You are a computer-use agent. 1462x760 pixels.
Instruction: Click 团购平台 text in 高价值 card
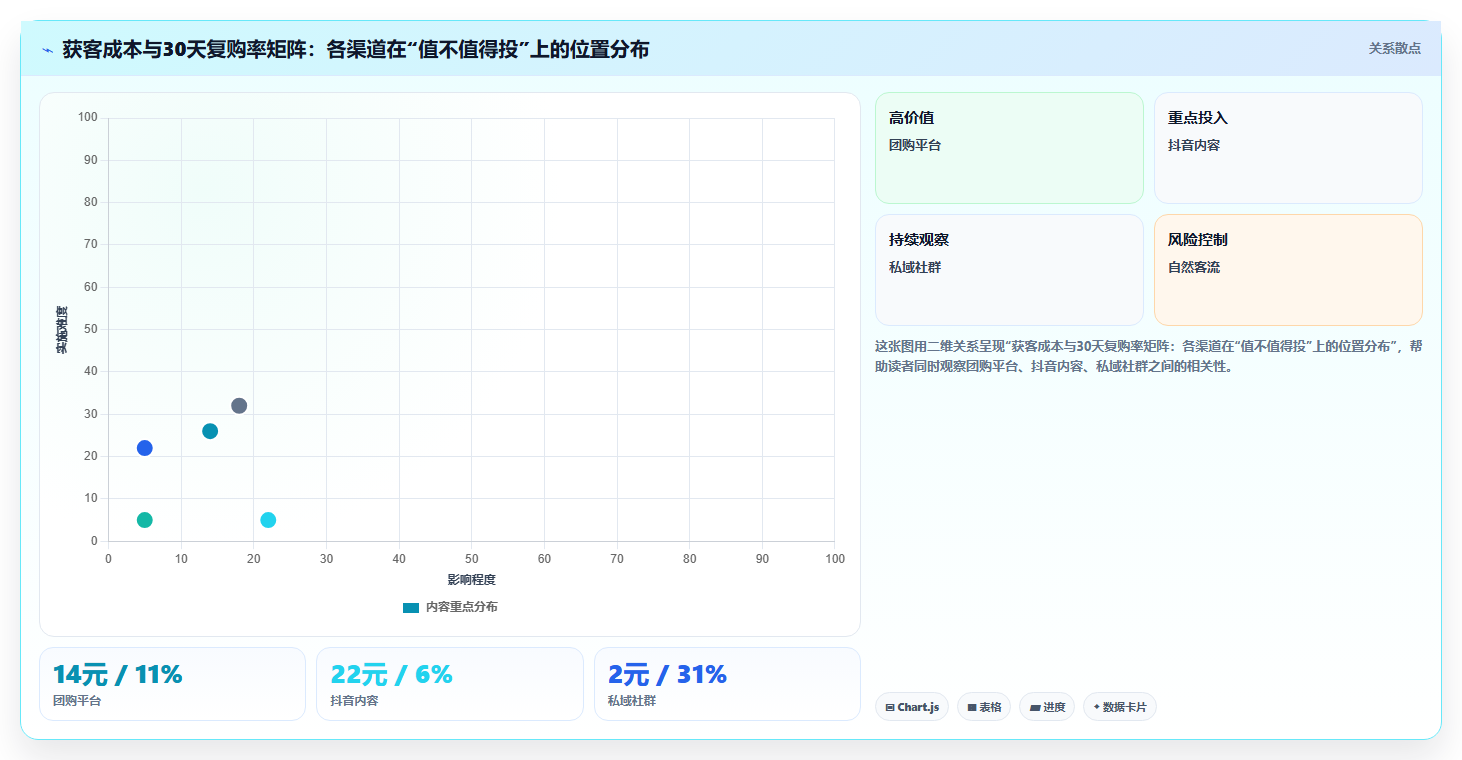pyautogui.click(x=915, y=145)
